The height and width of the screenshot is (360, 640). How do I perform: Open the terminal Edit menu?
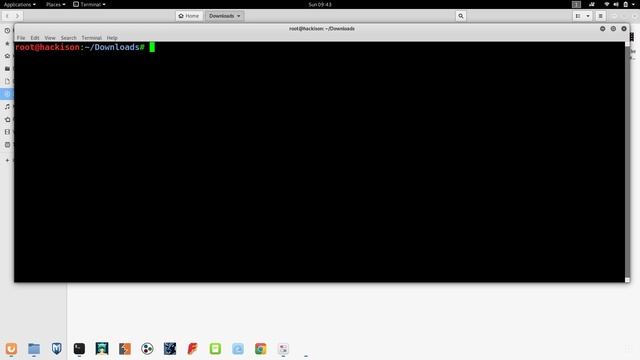click(35, 38)
